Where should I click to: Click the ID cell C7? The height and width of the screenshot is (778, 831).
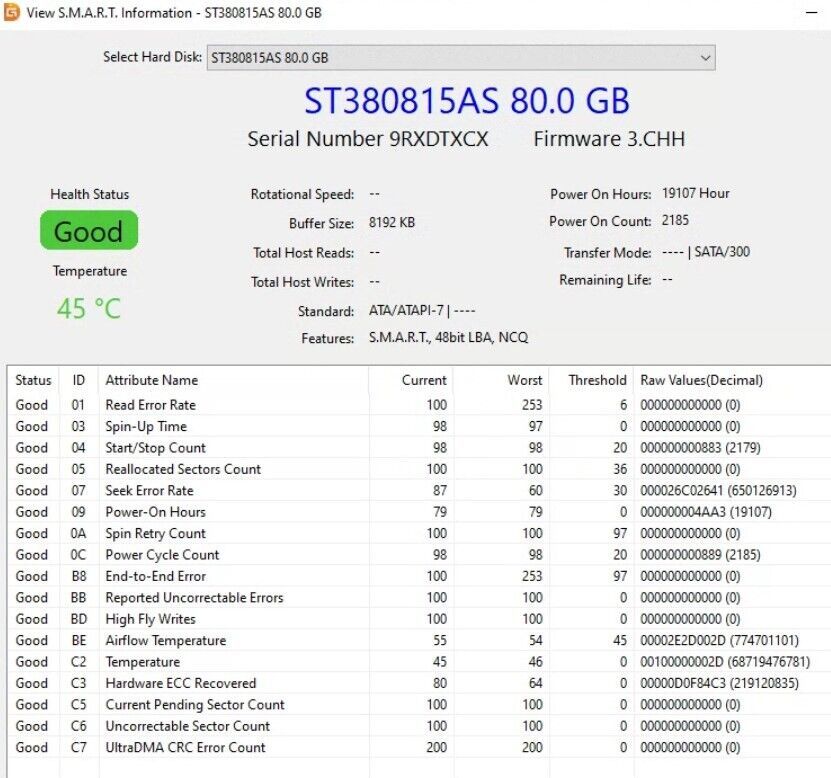click(78, 747)
